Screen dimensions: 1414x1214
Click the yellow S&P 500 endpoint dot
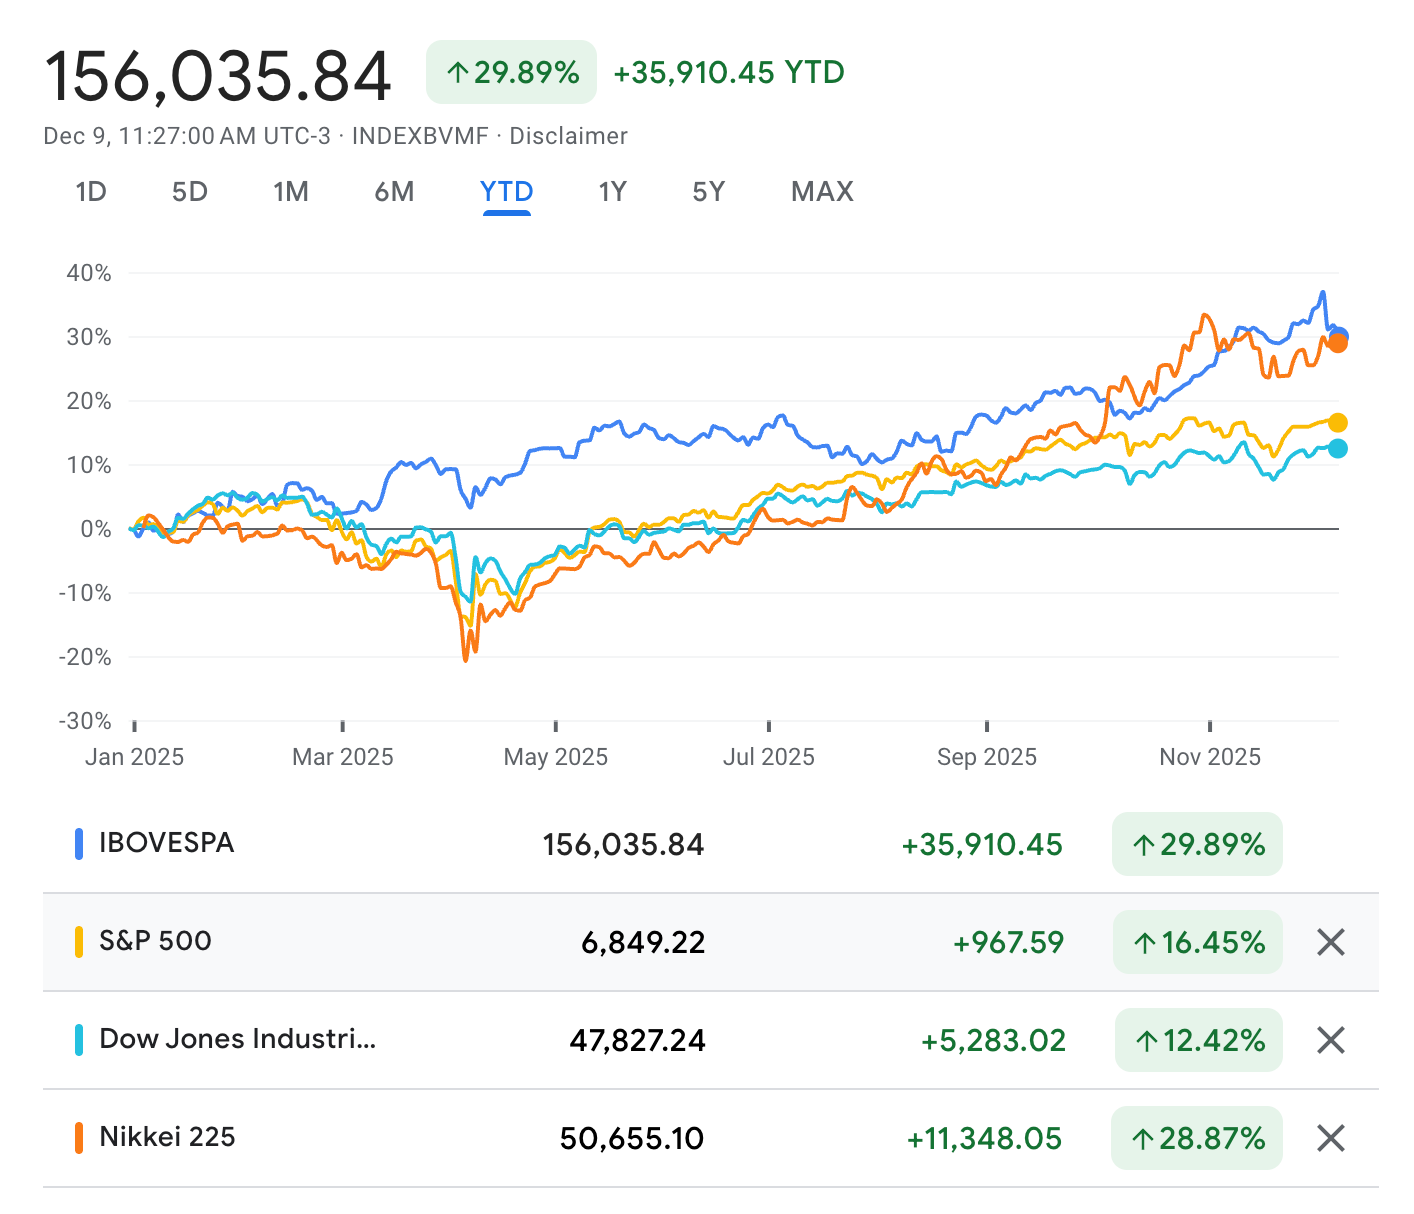[x=1338, y=423]
